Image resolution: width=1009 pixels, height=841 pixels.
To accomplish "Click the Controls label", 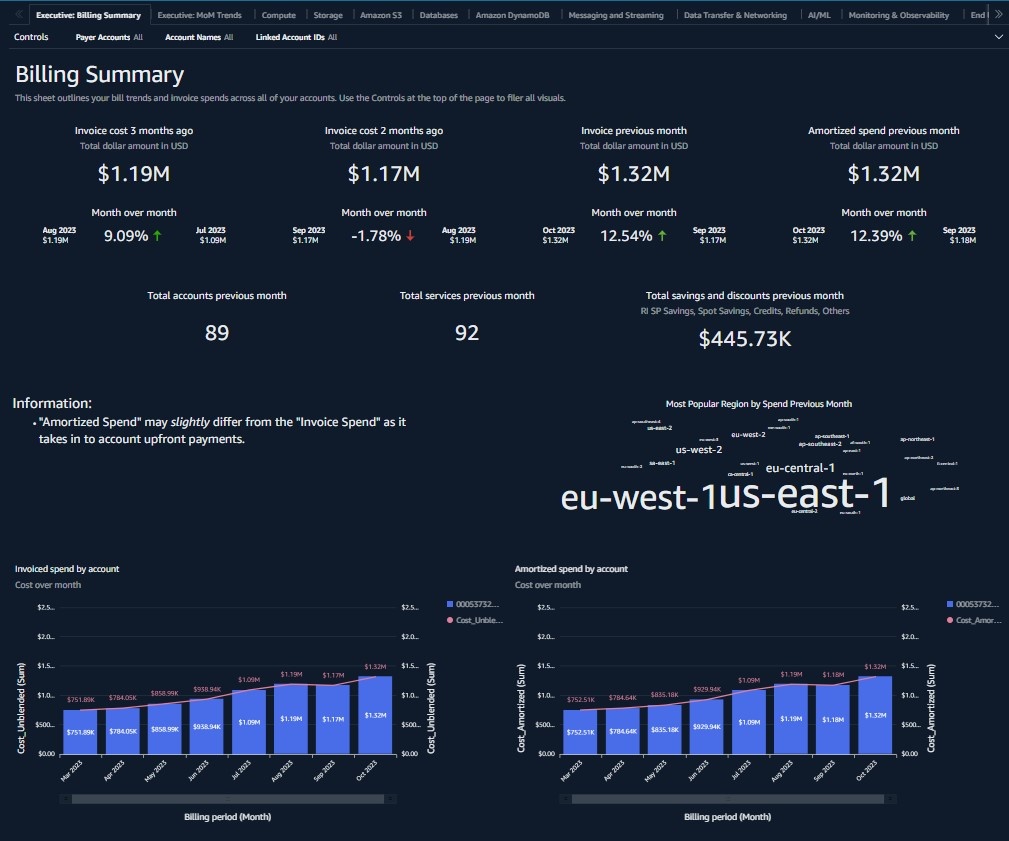I will (x=31, y=37).
